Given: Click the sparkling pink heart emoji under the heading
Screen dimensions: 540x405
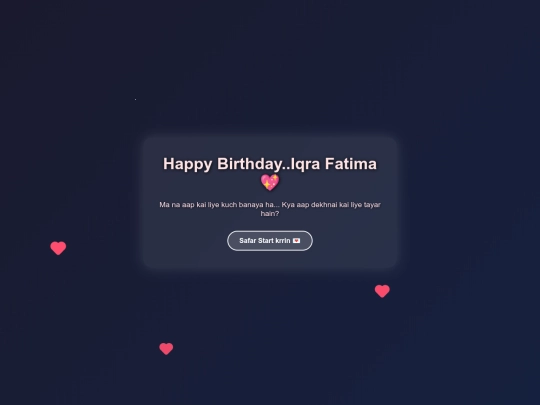Looking at the screenshot, I should (270, 182).
